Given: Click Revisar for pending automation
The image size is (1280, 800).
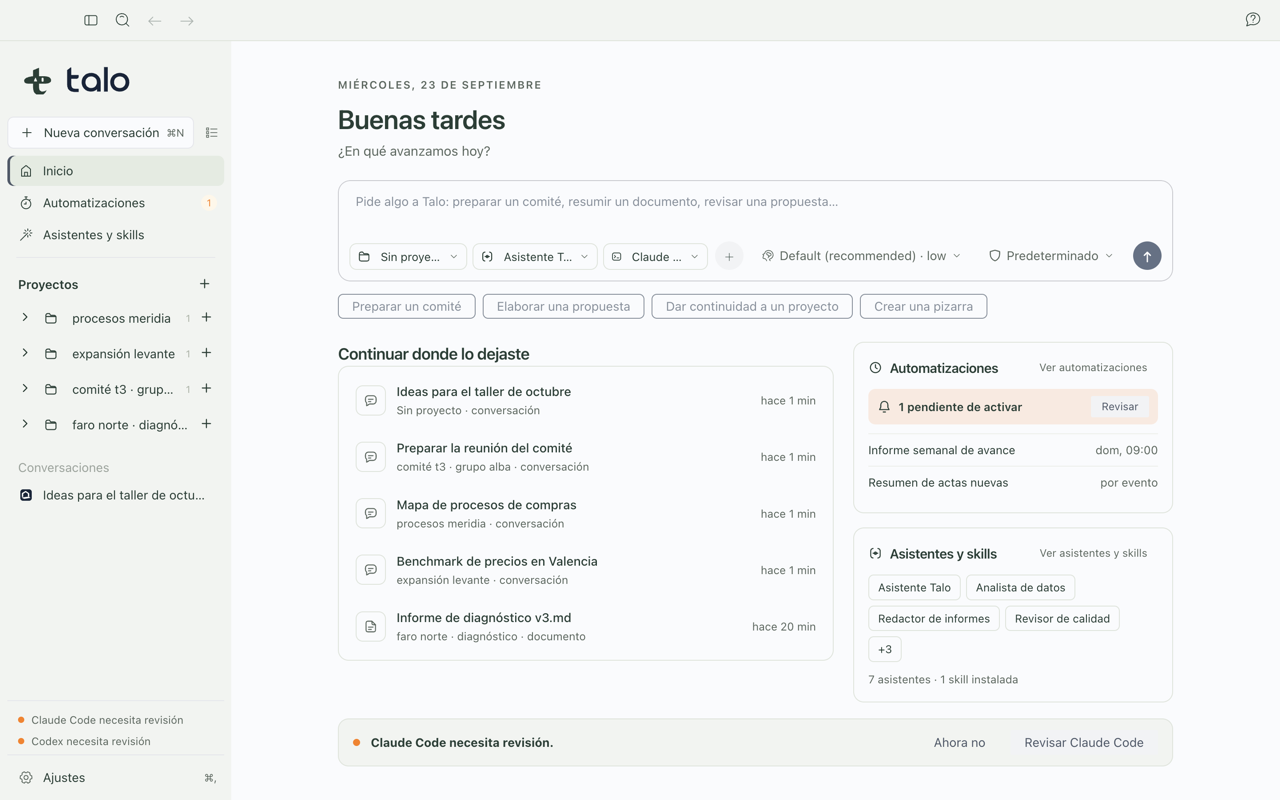Looking at the screenshot, I should click(x=1120, y=407).
